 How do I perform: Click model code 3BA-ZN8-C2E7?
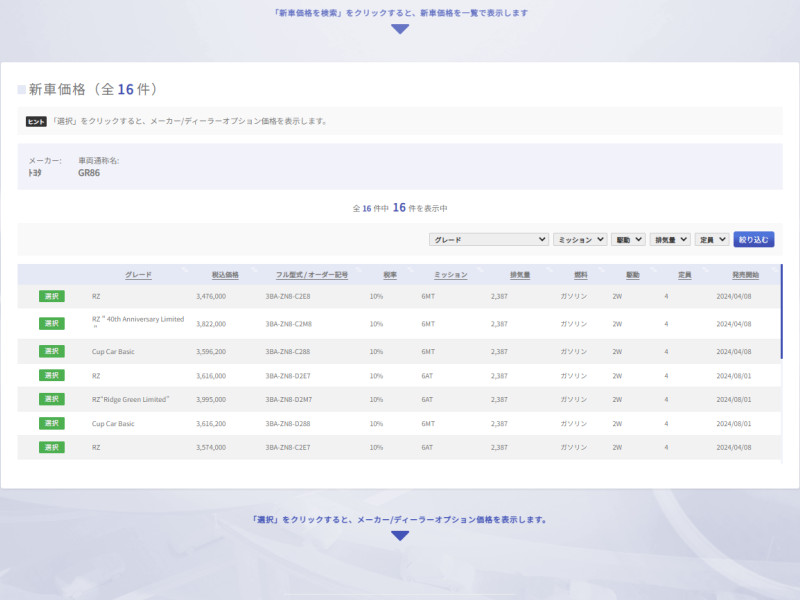[288, 447]
